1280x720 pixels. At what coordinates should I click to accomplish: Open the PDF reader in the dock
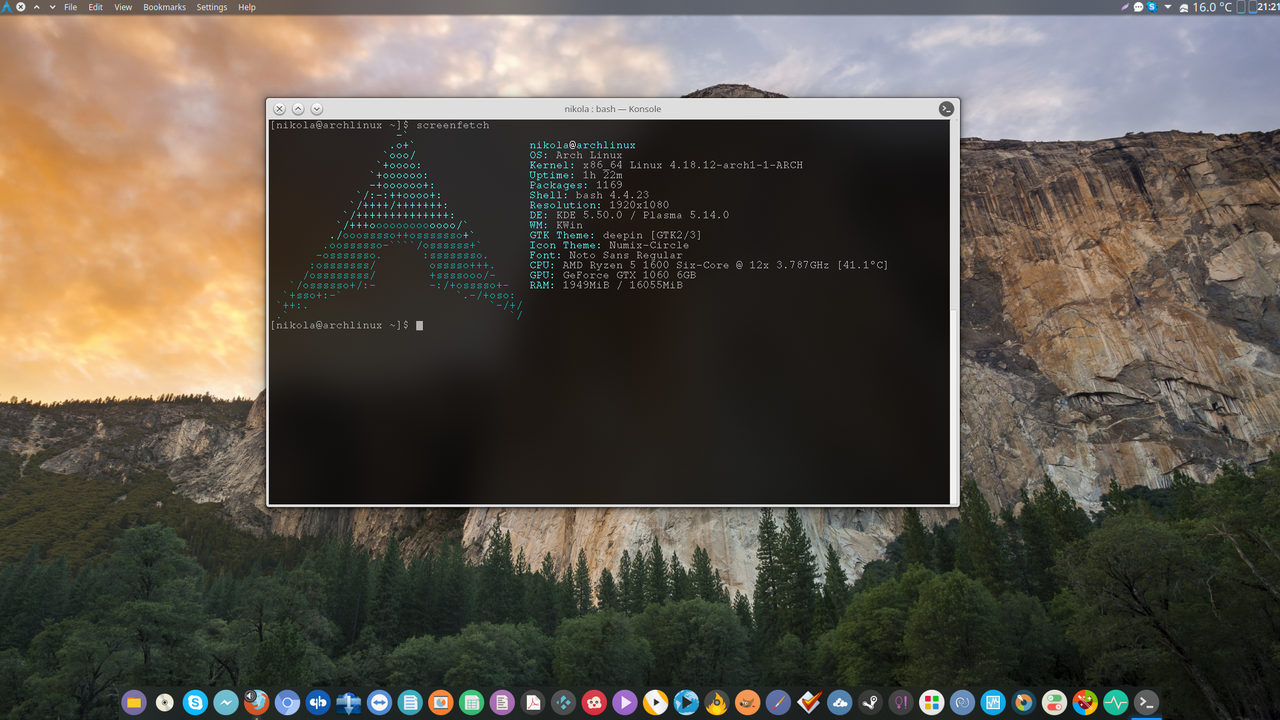pyautogui.click(x=533, y=703)
